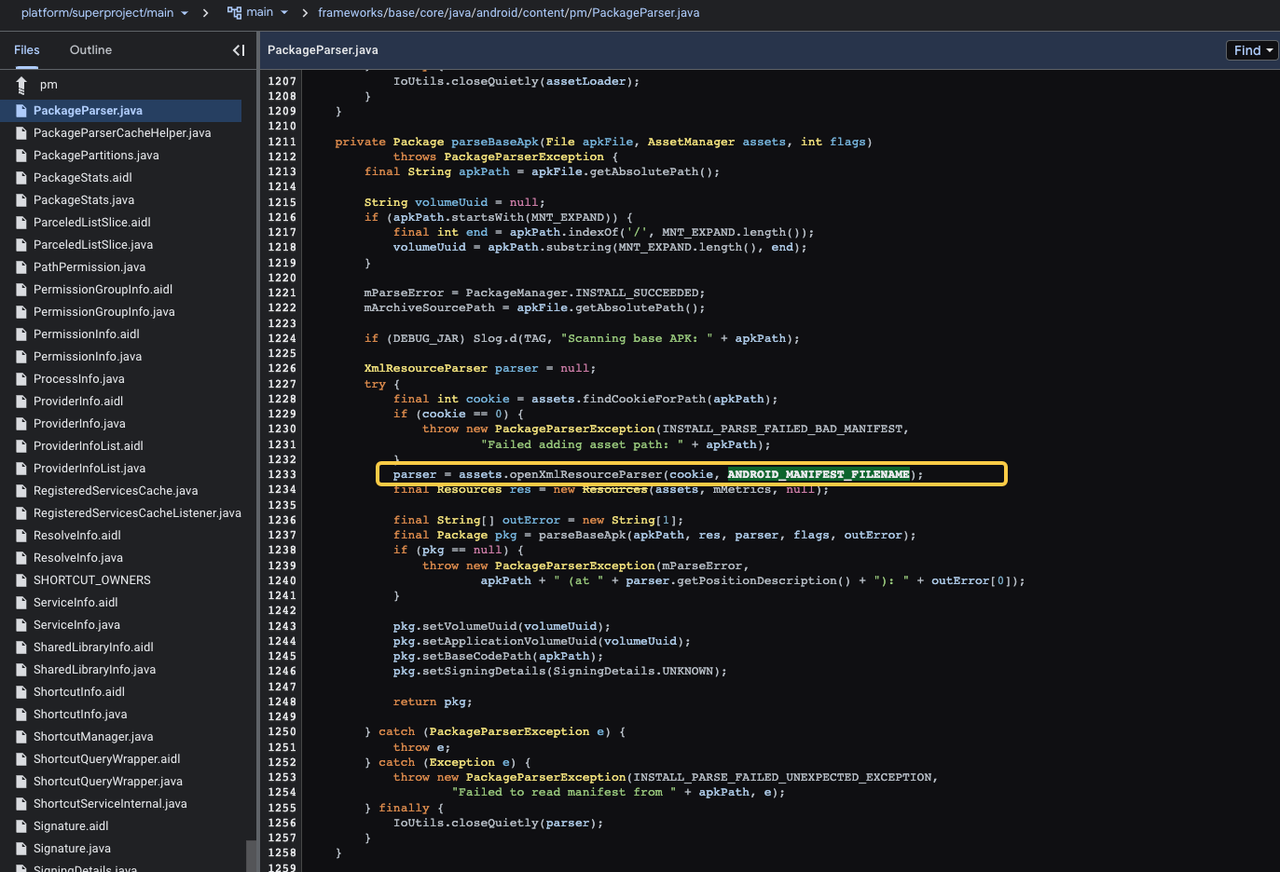Click line number 1233 in the gutter
1280x872 pixels.
[x=282, y=474]
